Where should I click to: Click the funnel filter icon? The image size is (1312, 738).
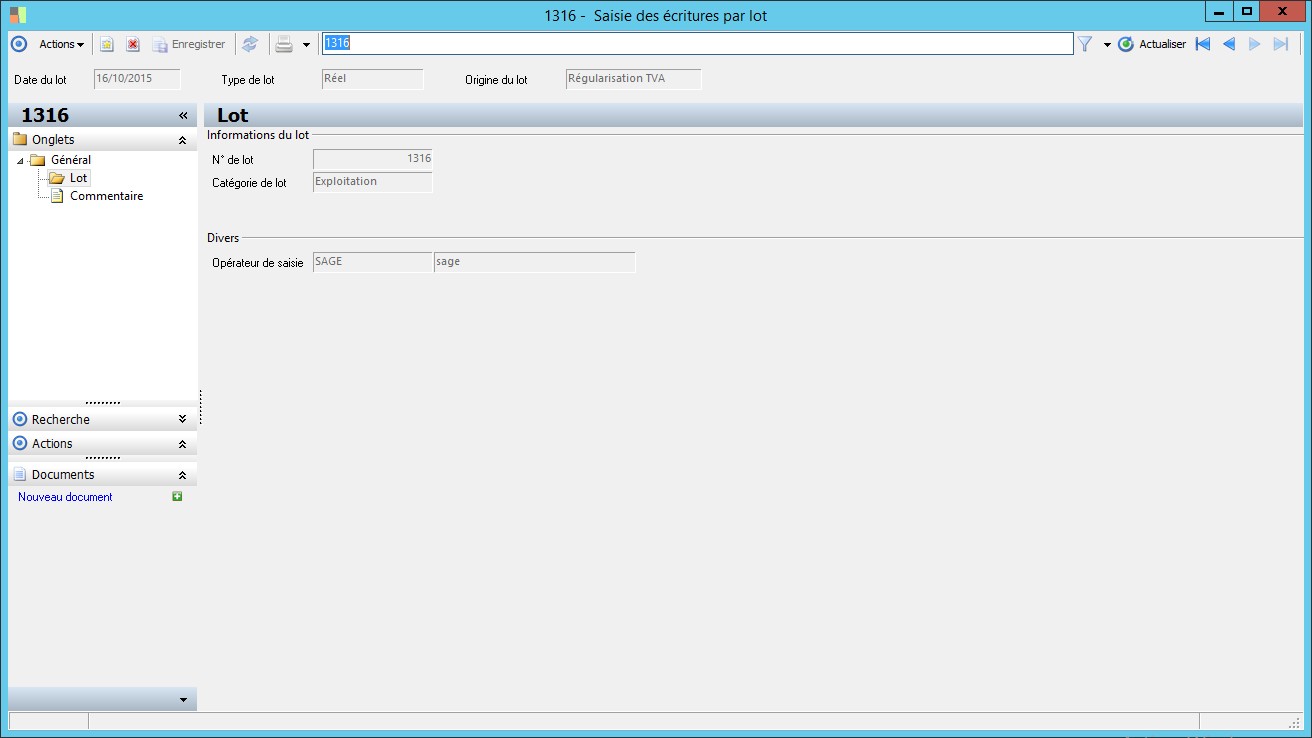point(1085,44)
